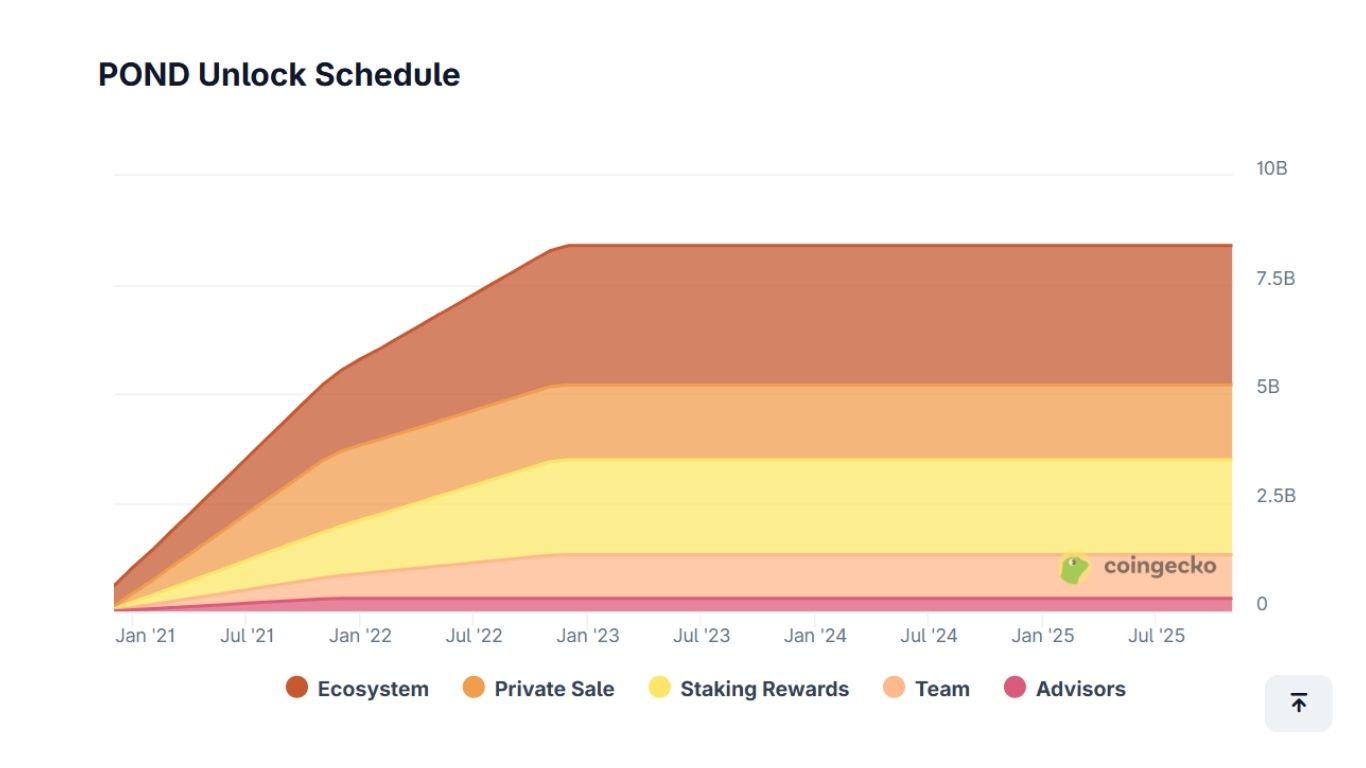Click the 10B y-axis label
Image resolution: width=1366 pixels, height=768 pixels.
(1272, 168)
